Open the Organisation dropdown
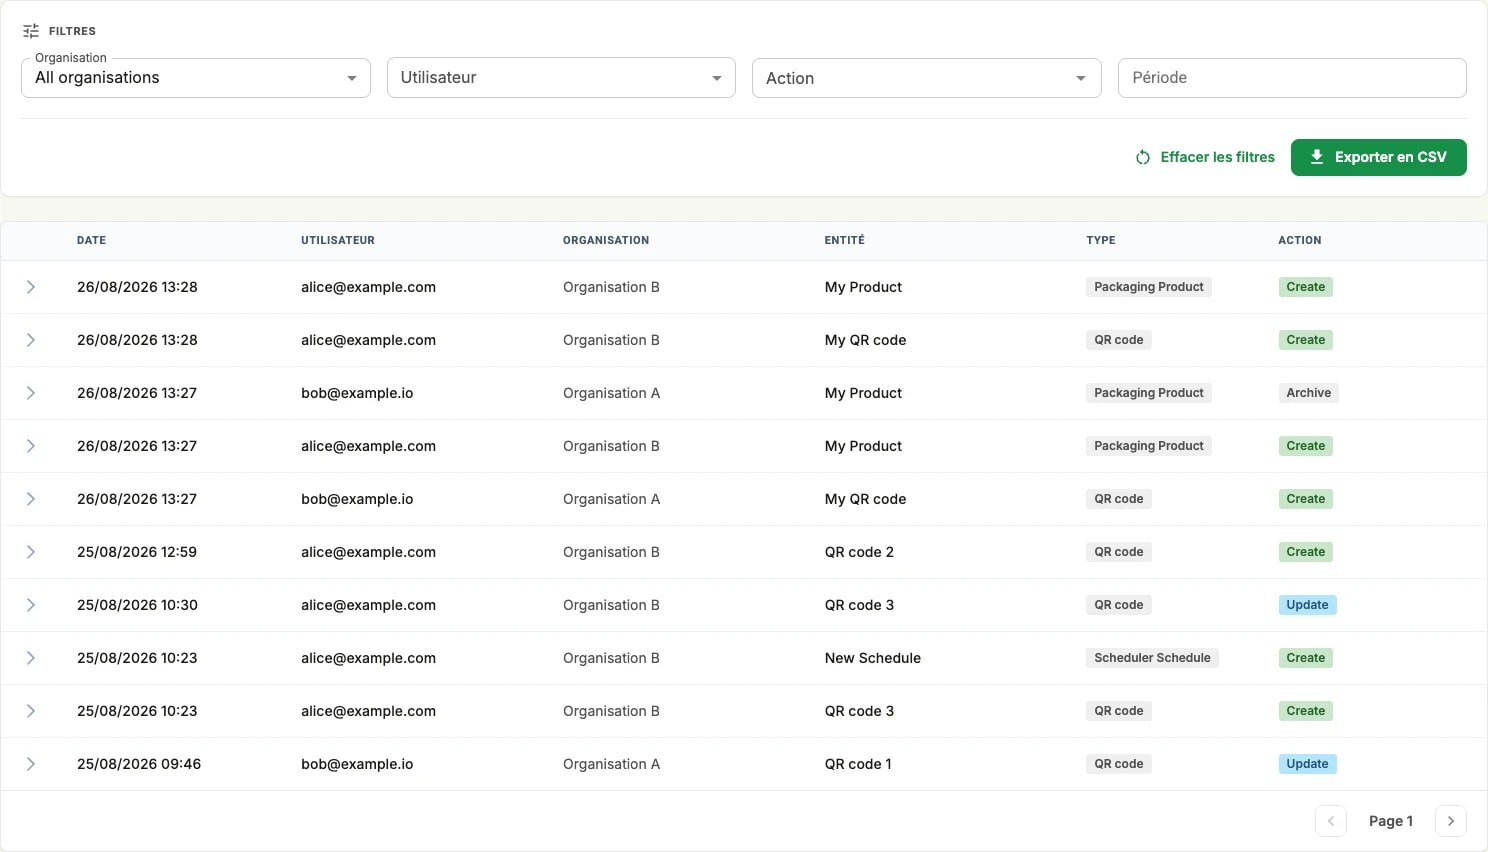This screenshot has width=1488, height=852. tap(196, 78)
